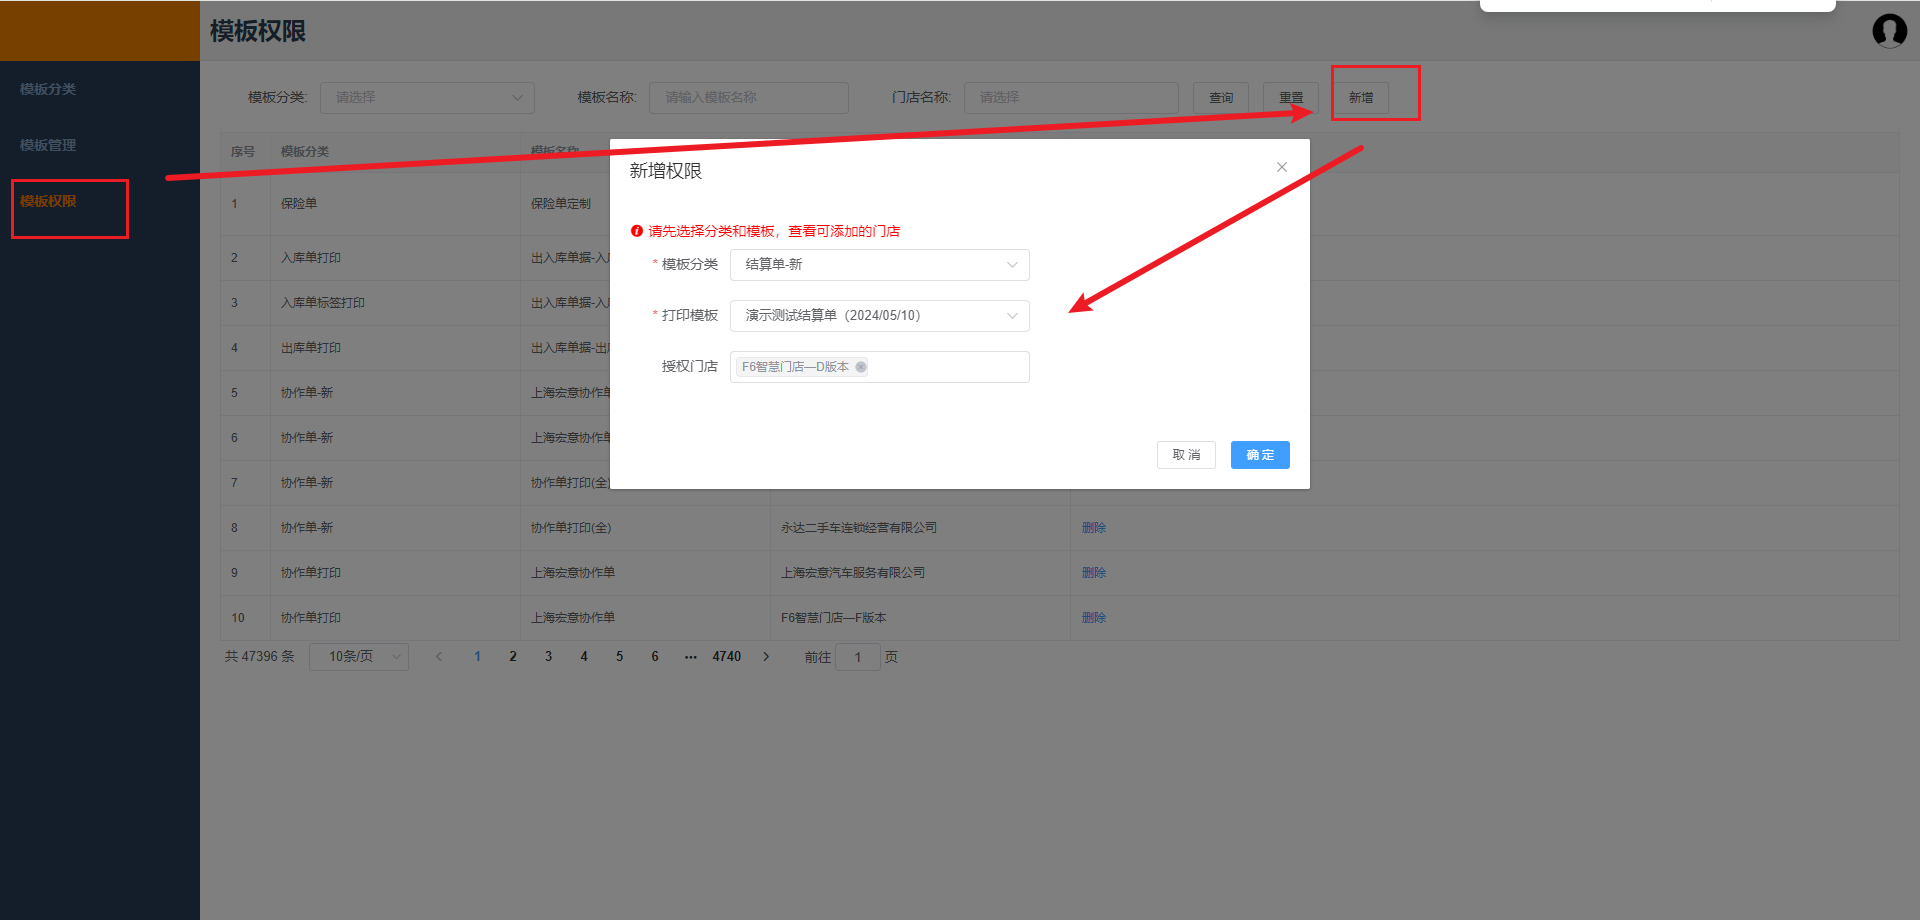1920x920 pixels.
Task: Click the 取消 button
Action: click(1186, 455)
